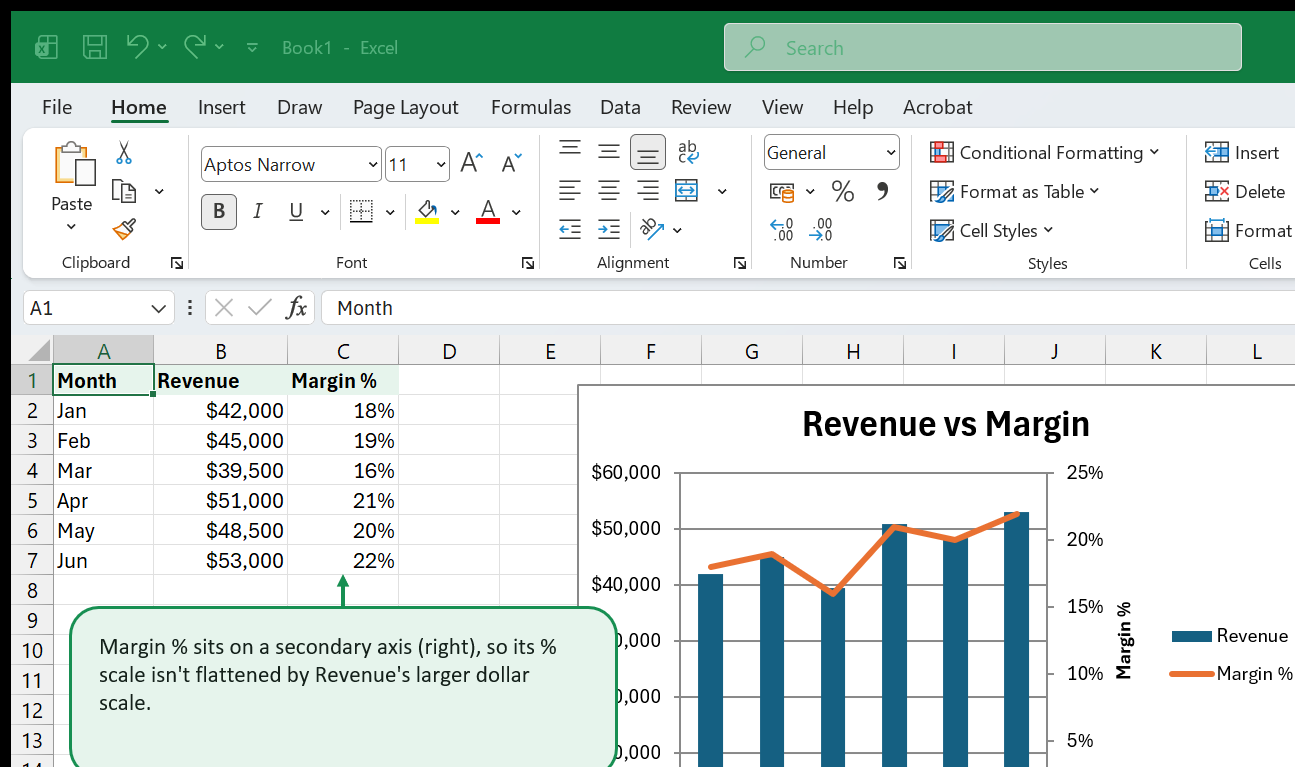The height and width of the screenshot is (767, 1295).
Task: Increase indent in the Alignment group
Action: point(609,229)
